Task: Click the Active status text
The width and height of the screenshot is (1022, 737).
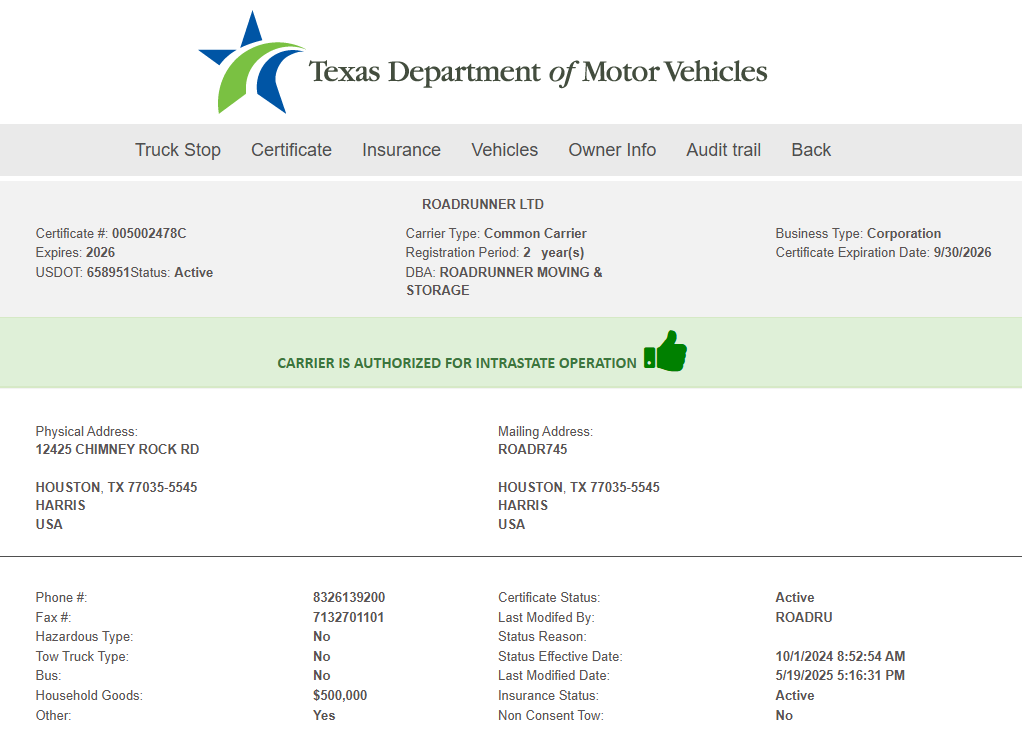Action: point(194,272)
